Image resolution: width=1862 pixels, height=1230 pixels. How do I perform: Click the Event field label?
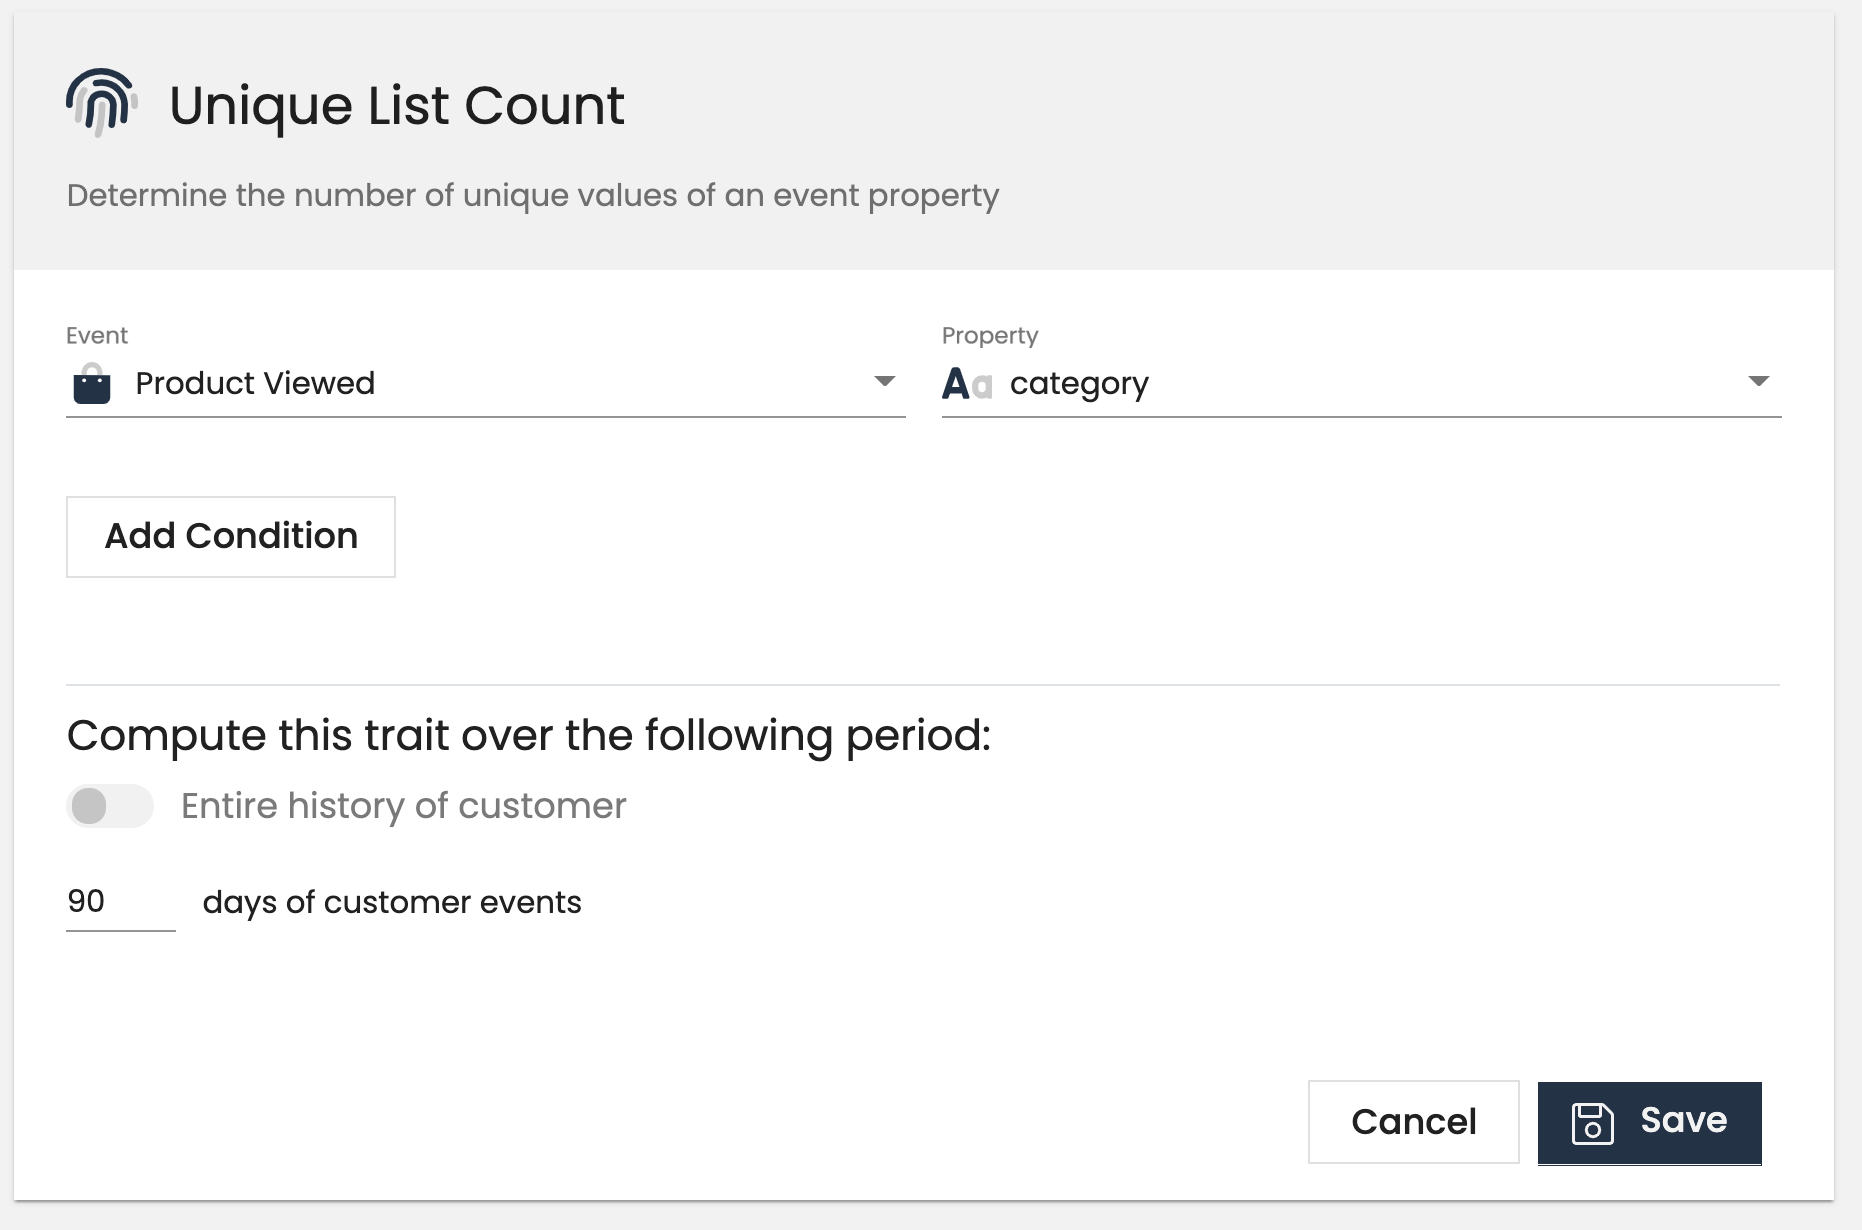[x=96, y=335]
